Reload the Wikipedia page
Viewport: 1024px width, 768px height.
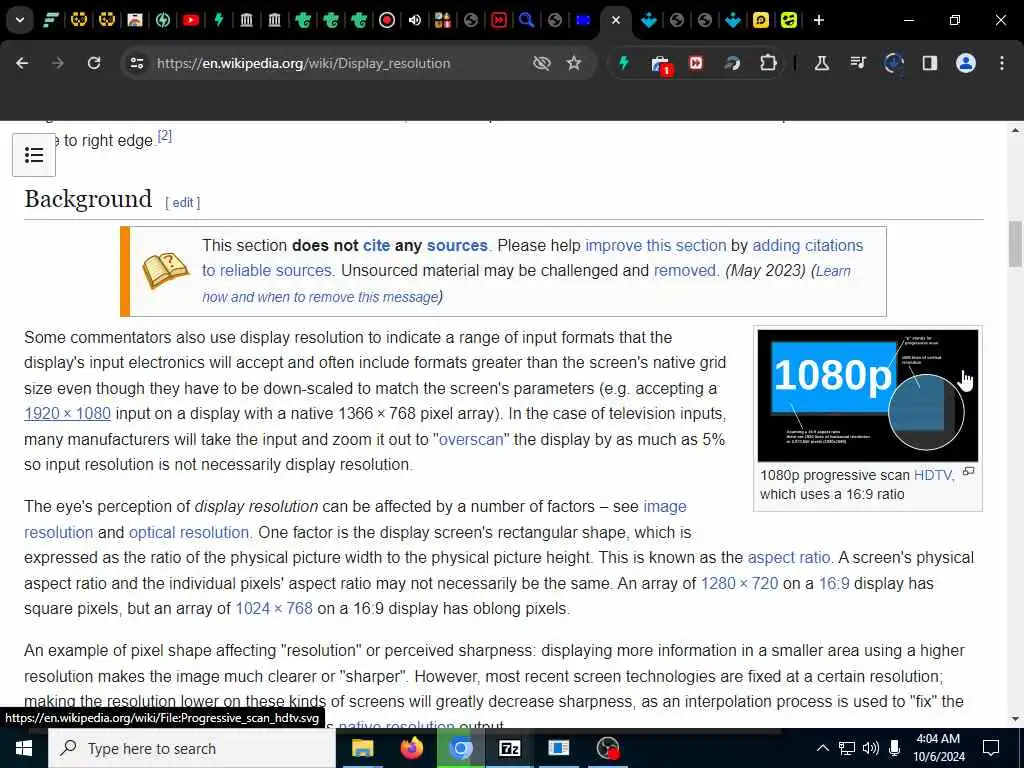pyautogui.click(x=94, y=63)
